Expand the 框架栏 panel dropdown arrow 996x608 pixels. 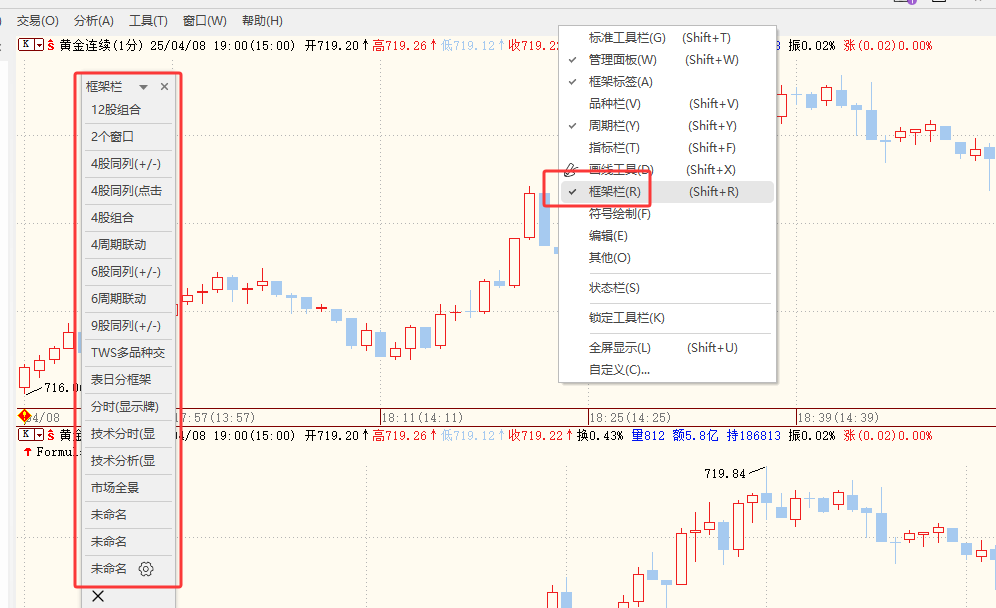[144, 87]
